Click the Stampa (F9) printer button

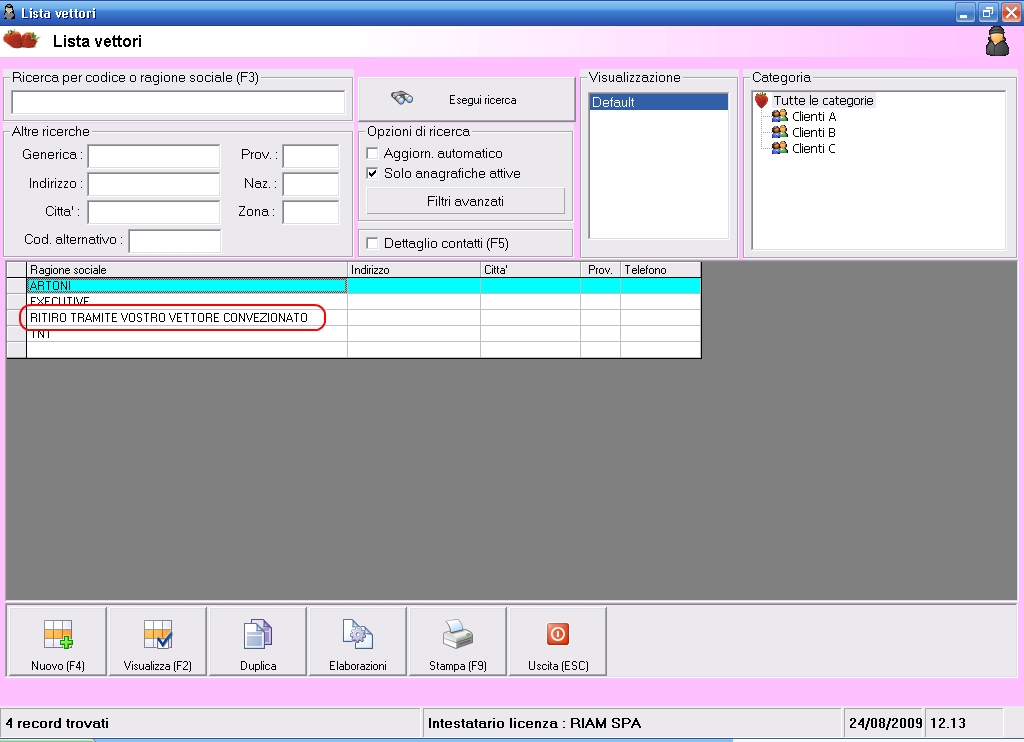[458, 641]
